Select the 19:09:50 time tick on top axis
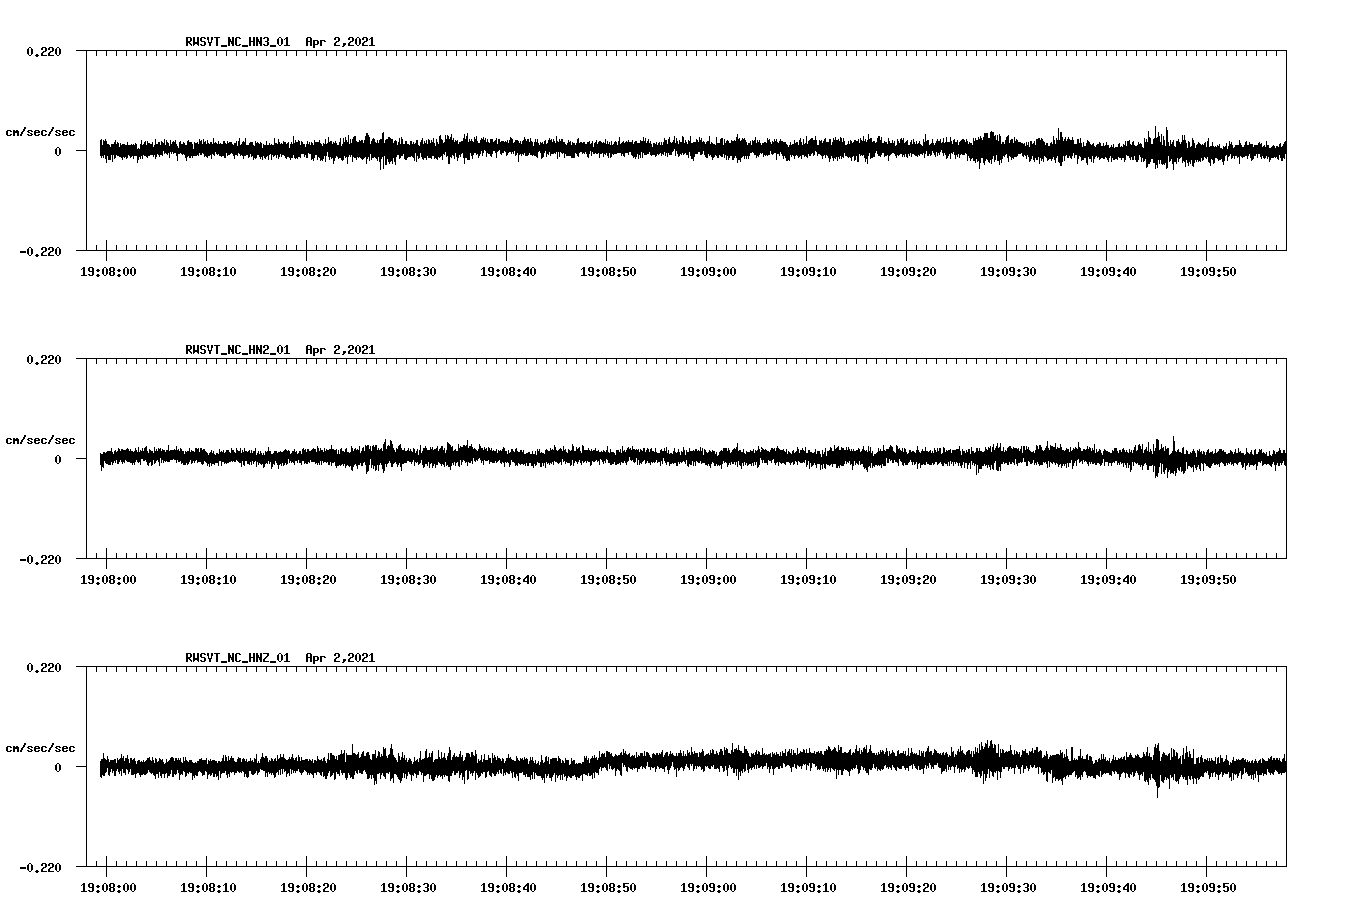 [x=1208, y=269]
